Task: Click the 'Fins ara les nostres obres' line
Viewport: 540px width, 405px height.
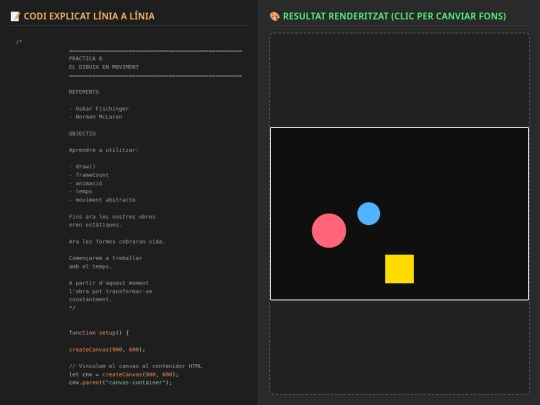Action: click(112, 217)
